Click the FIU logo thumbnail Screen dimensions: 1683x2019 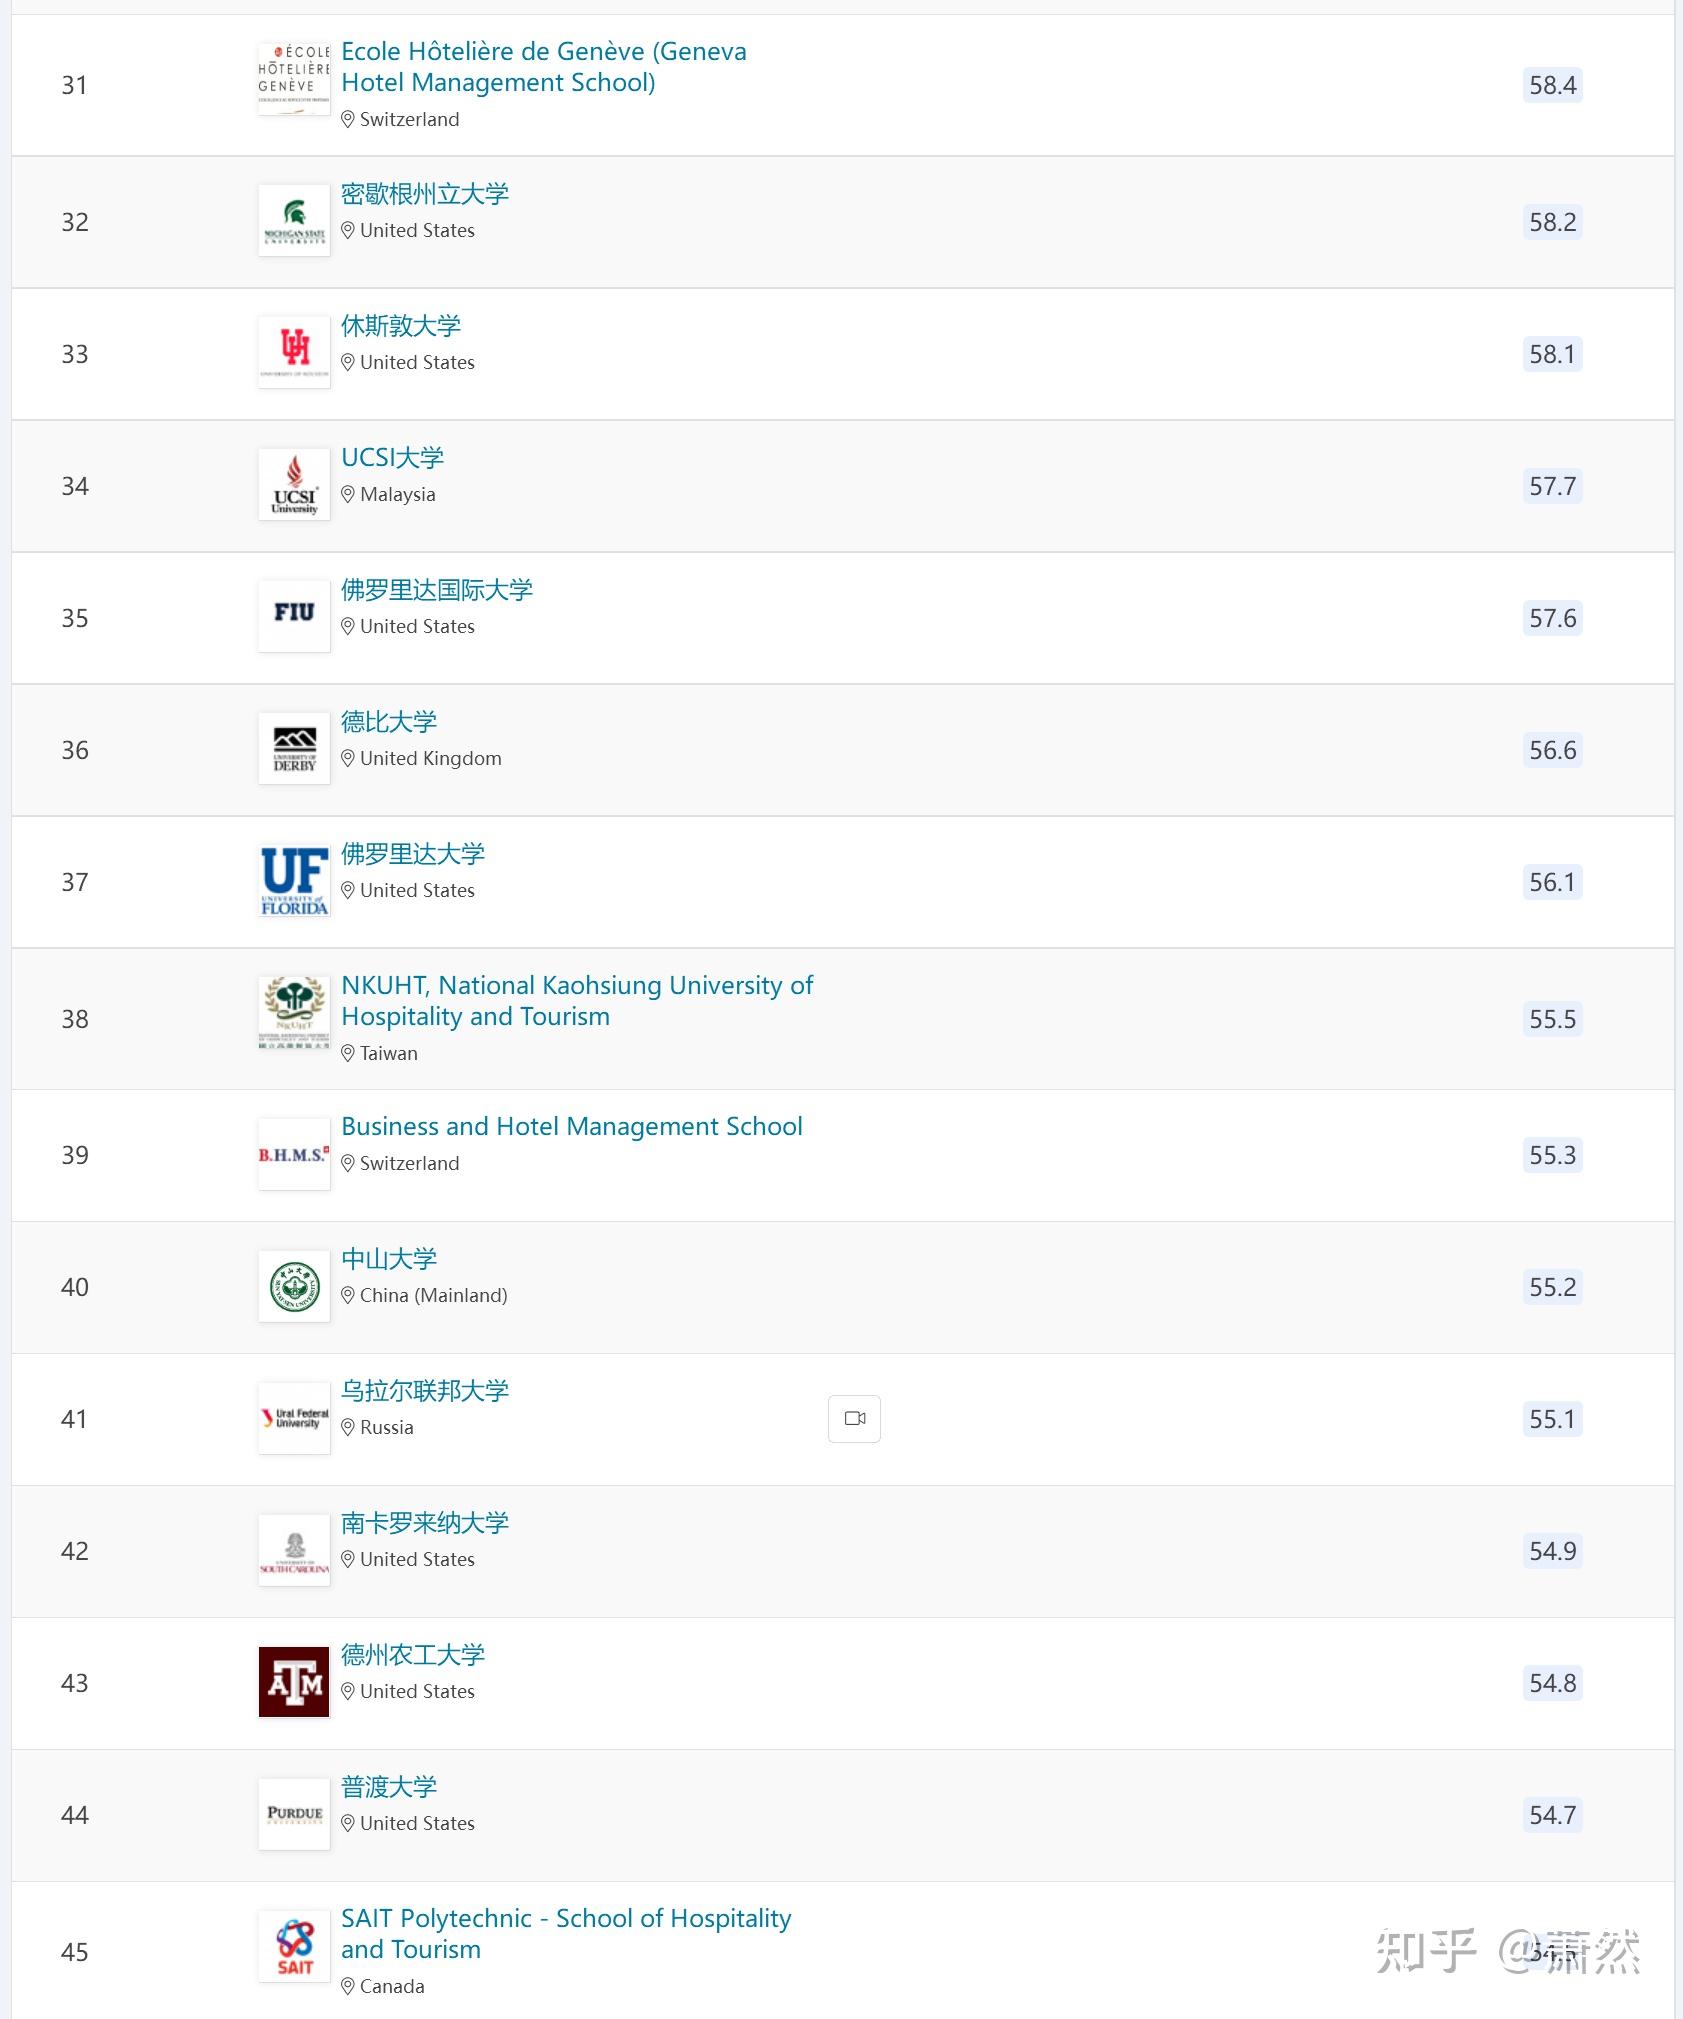coord(294,616)
